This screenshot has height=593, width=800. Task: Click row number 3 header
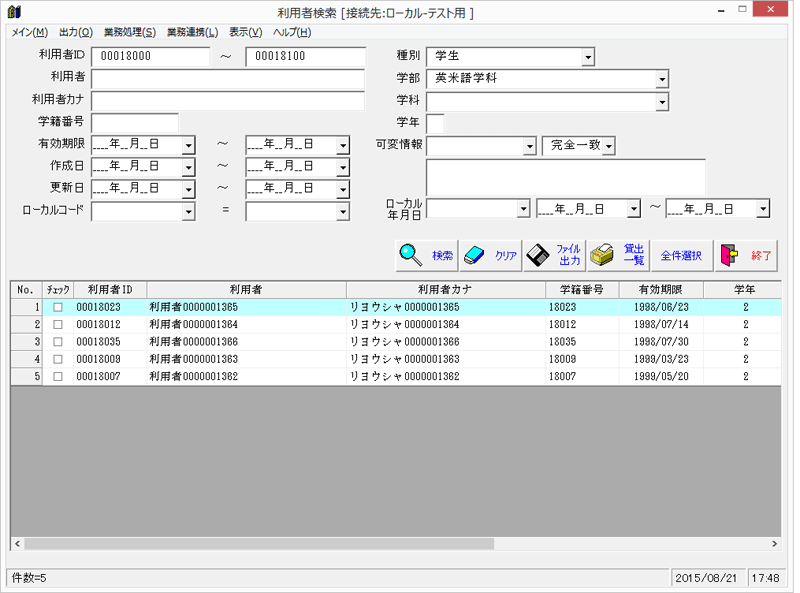click(27, 342)
